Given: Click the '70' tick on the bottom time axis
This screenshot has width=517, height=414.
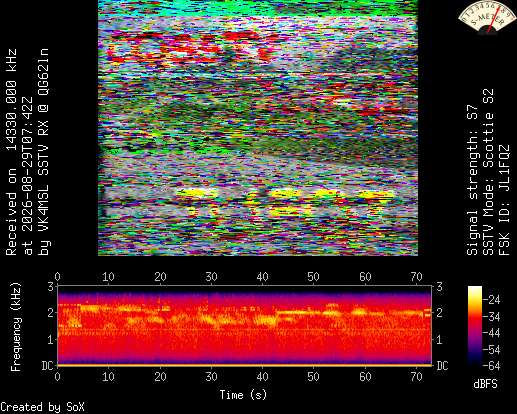Looking at the screenshot, I should pos(416,377).
